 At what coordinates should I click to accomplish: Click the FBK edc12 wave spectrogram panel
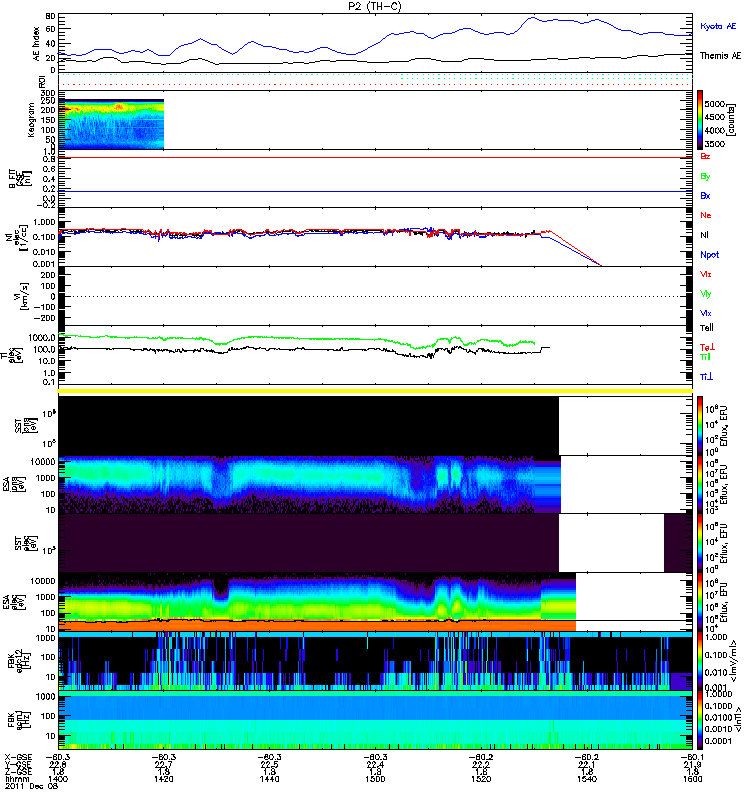[x=376, y=661]
